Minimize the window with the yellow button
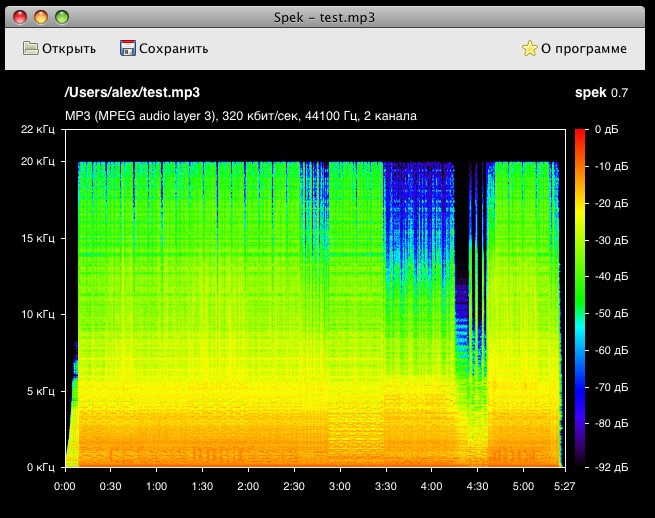The width and height of the screenshot is (655, 518). click(41, 17)
